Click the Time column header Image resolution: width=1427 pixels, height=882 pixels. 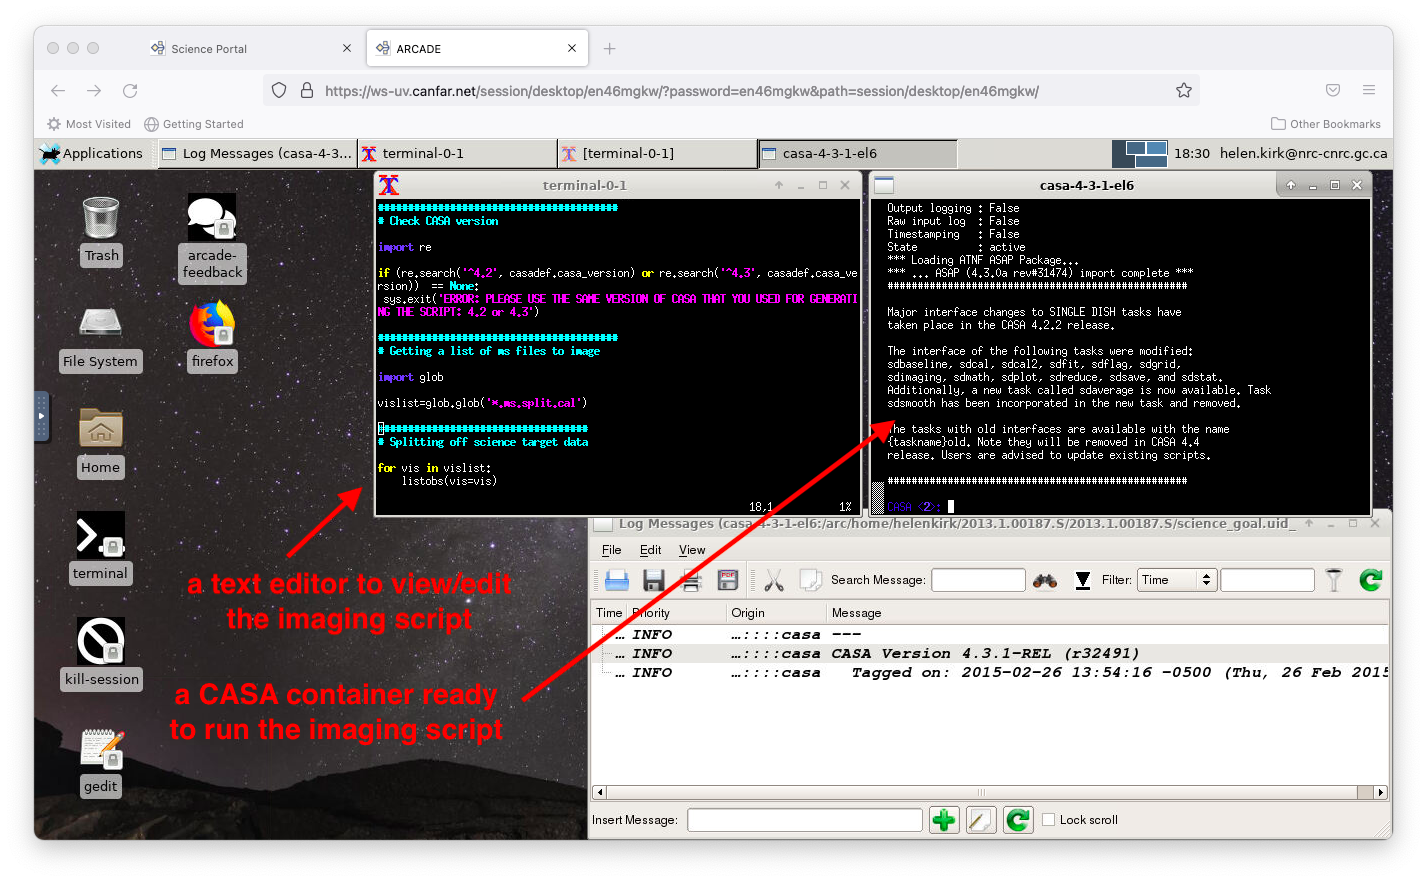(x=609, y=613)
